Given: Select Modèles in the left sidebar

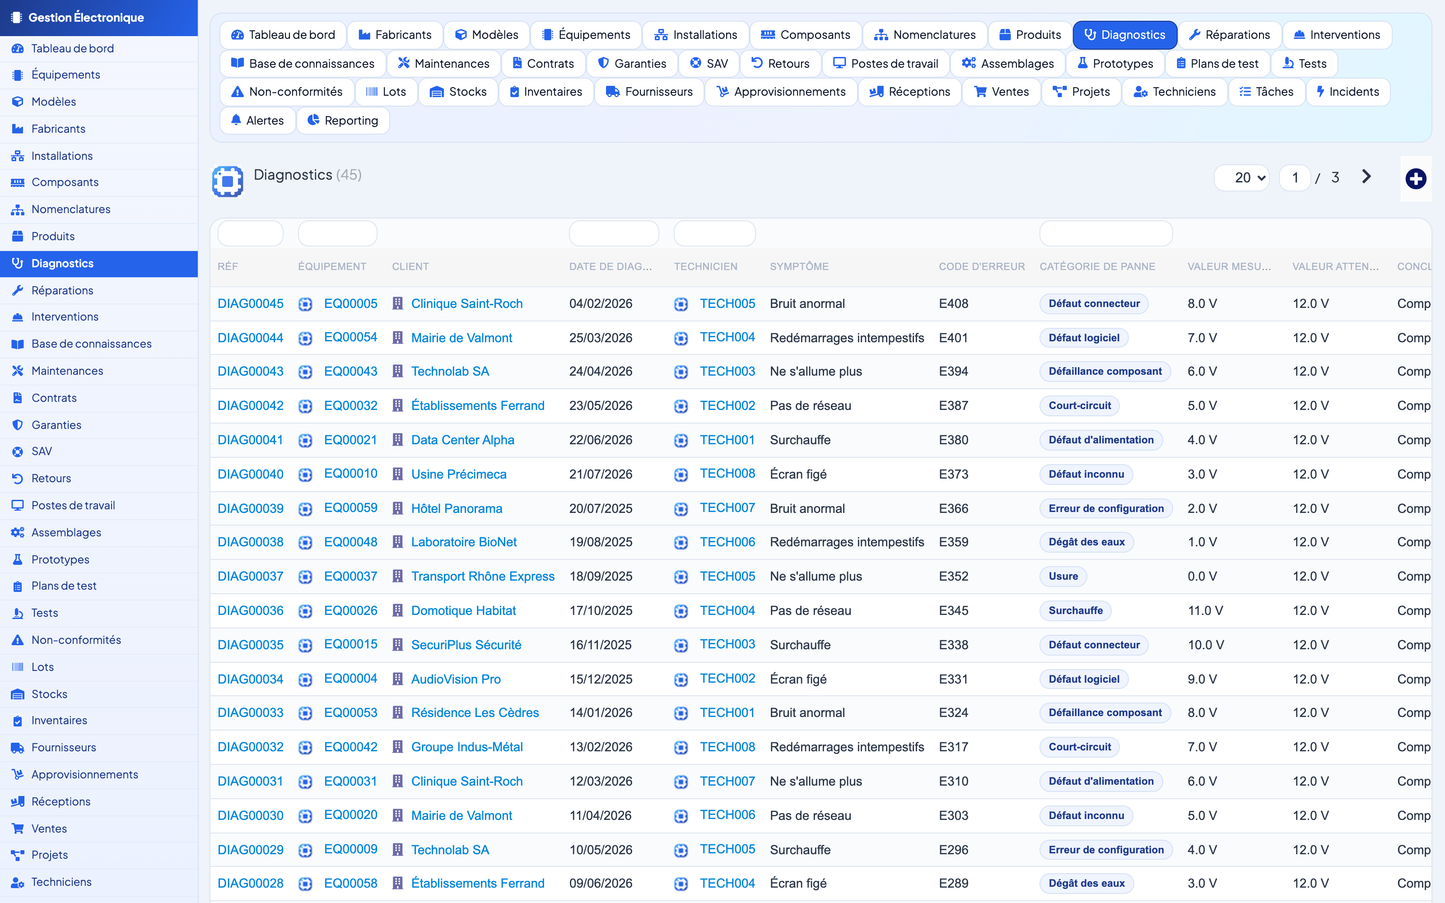Looking at the screenshot, I should 99,102.
